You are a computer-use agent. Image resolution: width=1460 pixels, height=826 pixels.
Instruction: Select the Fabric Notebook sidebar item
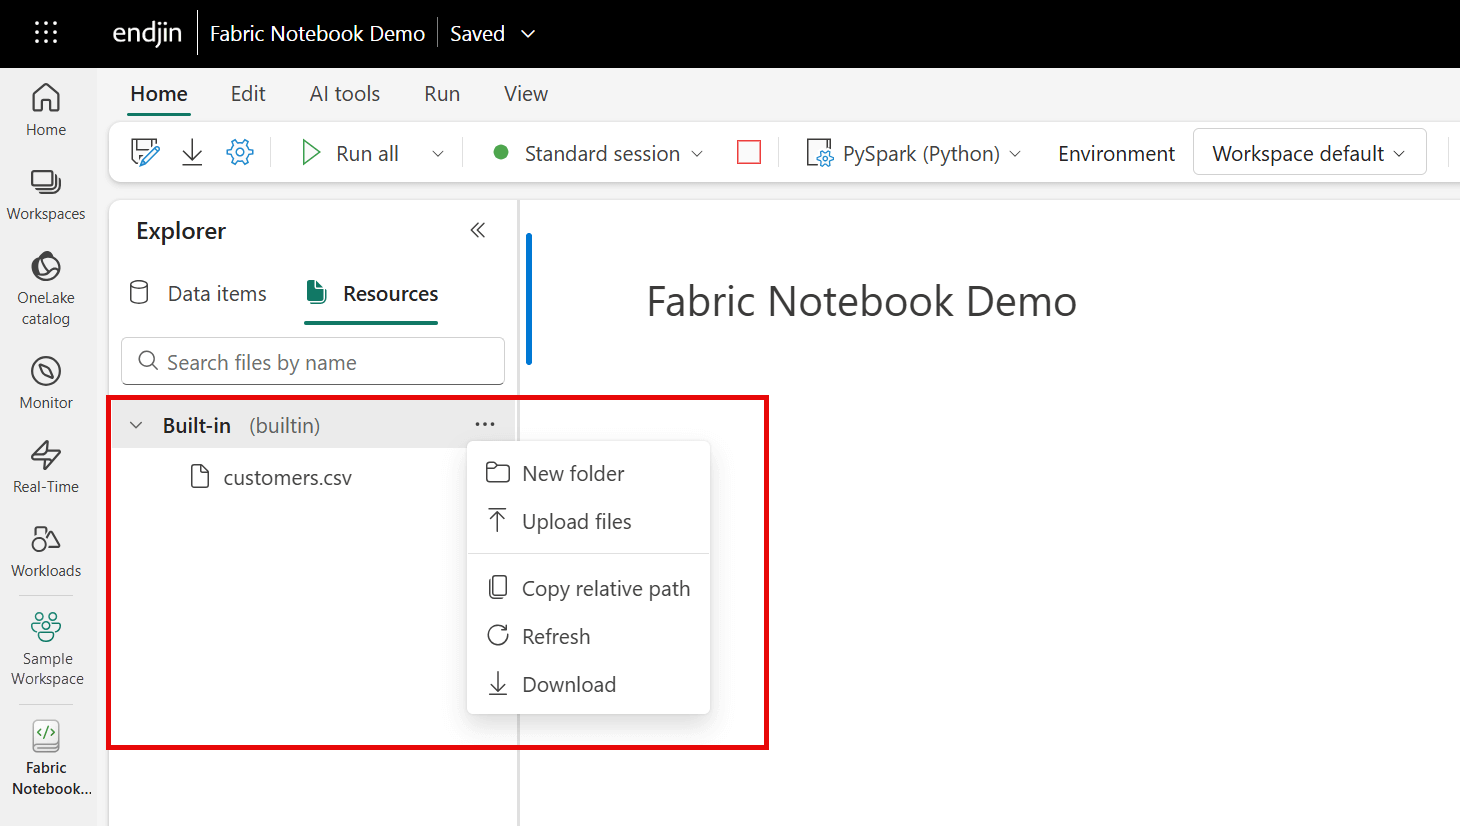(x=46, y=758)
